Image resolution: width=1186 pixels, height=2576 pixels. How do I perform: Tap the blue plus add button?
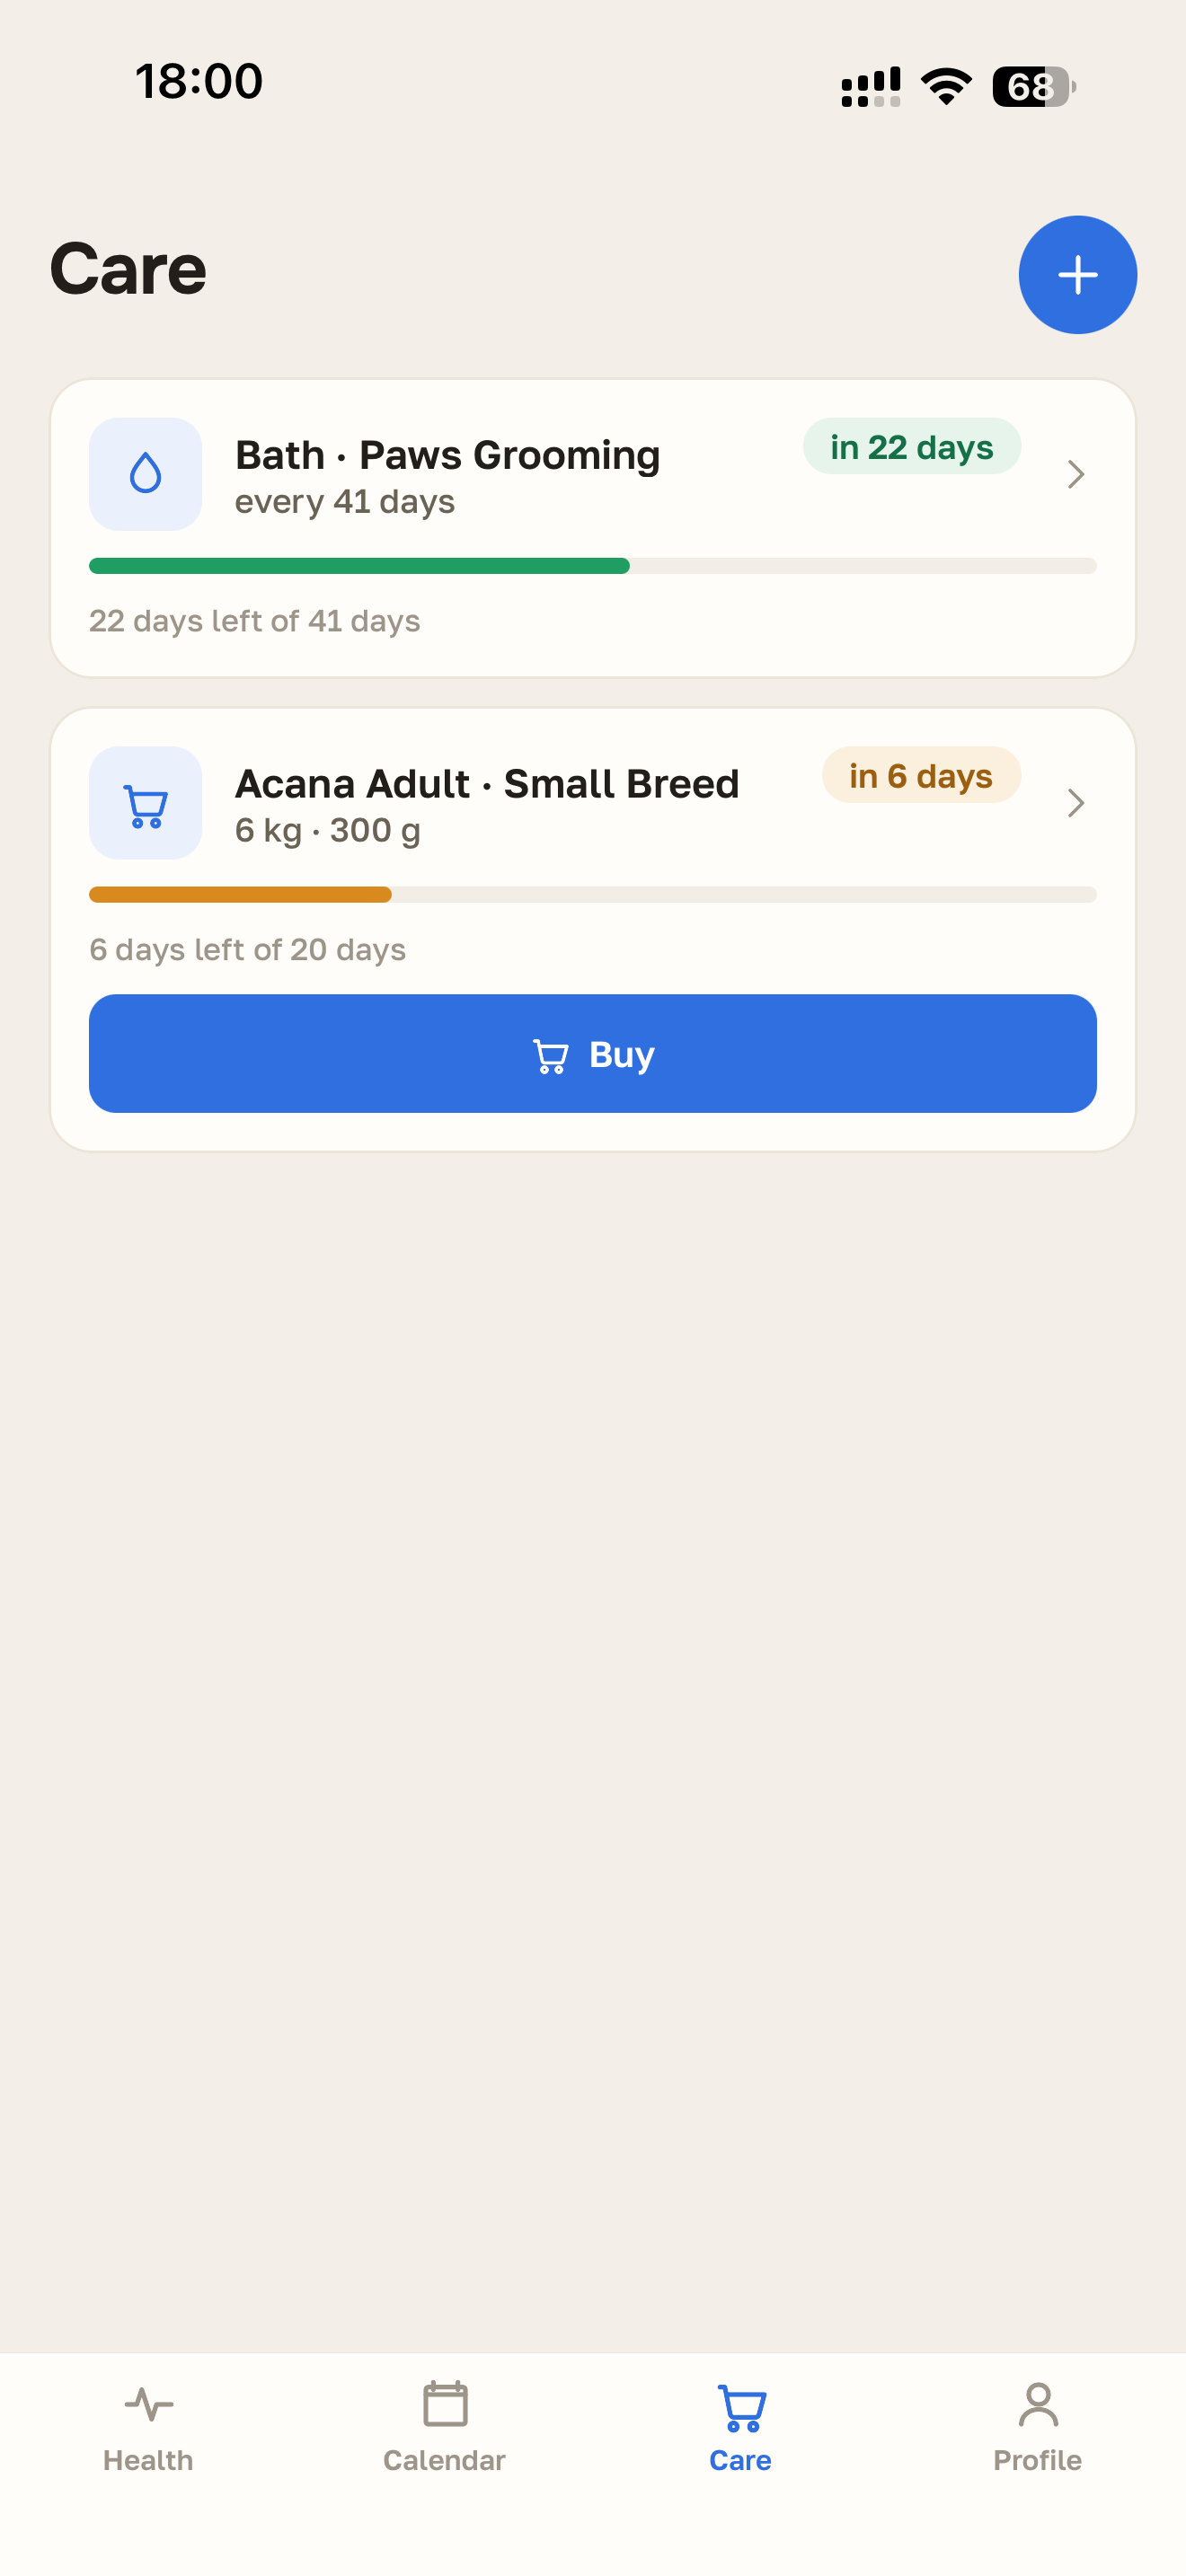coord(1077,275)
